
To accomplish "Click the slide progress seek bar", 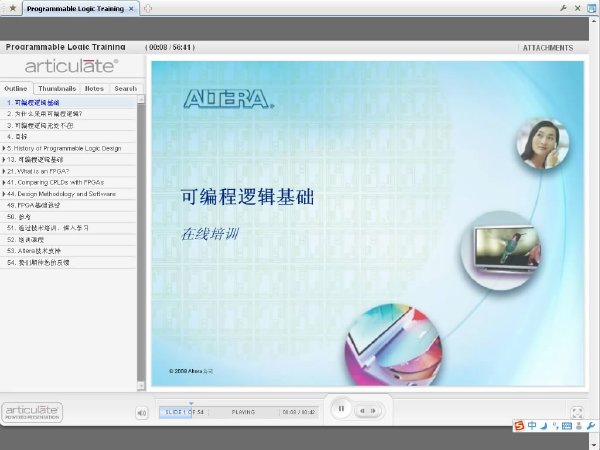I will pos(239,412).
